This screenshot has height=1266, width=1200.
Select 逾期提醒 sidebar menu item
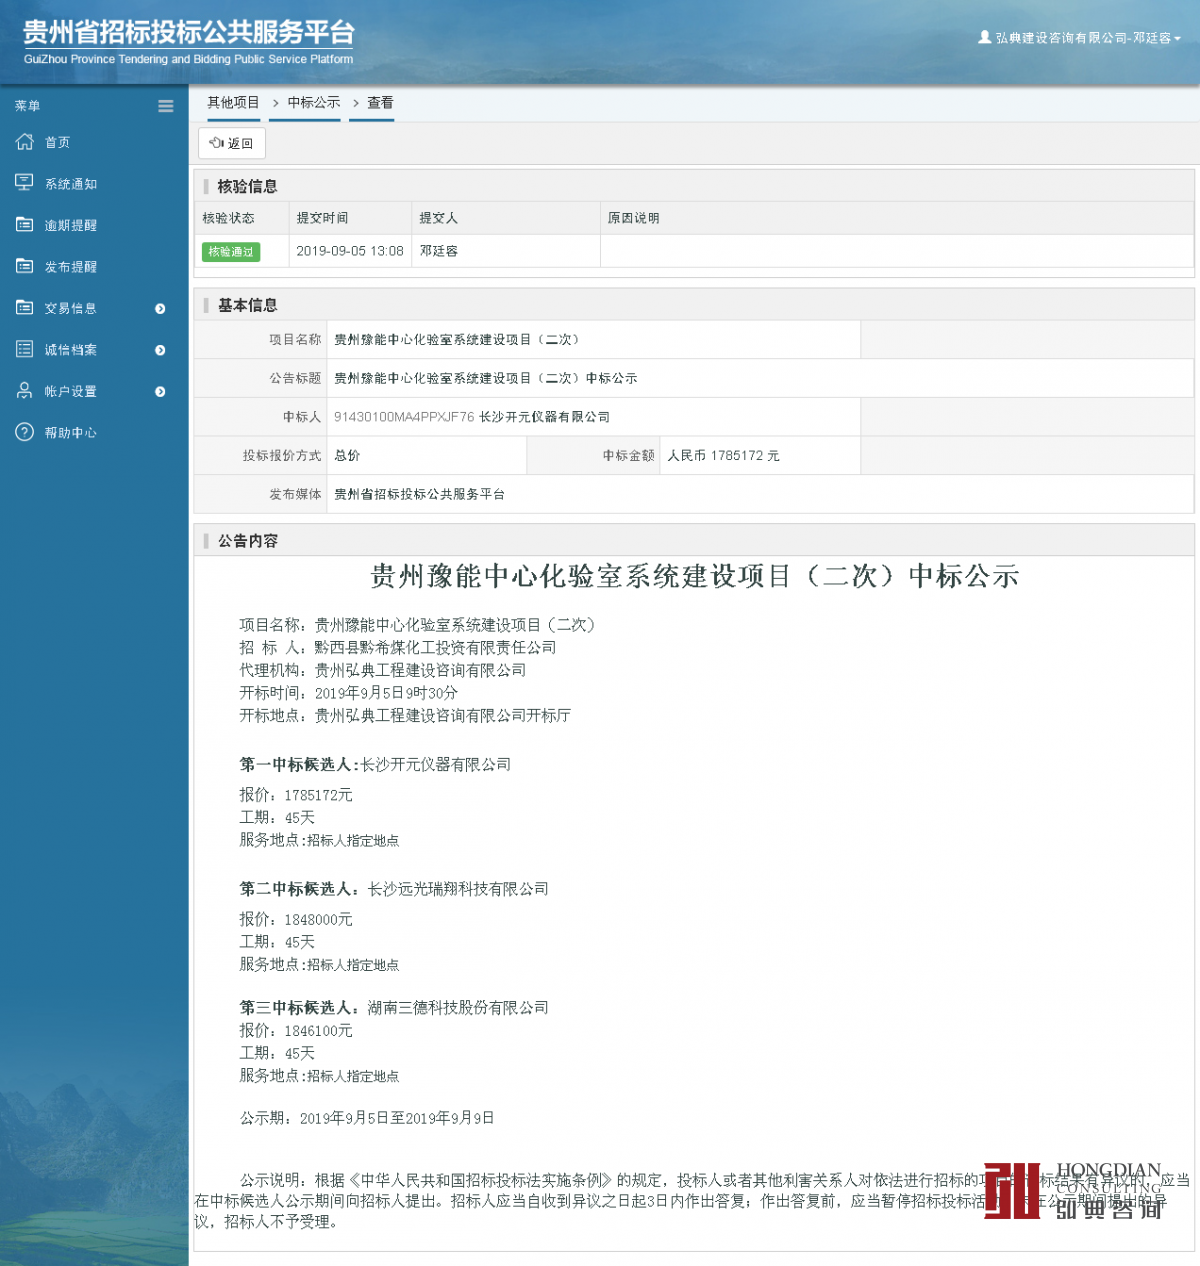point(71,226)
